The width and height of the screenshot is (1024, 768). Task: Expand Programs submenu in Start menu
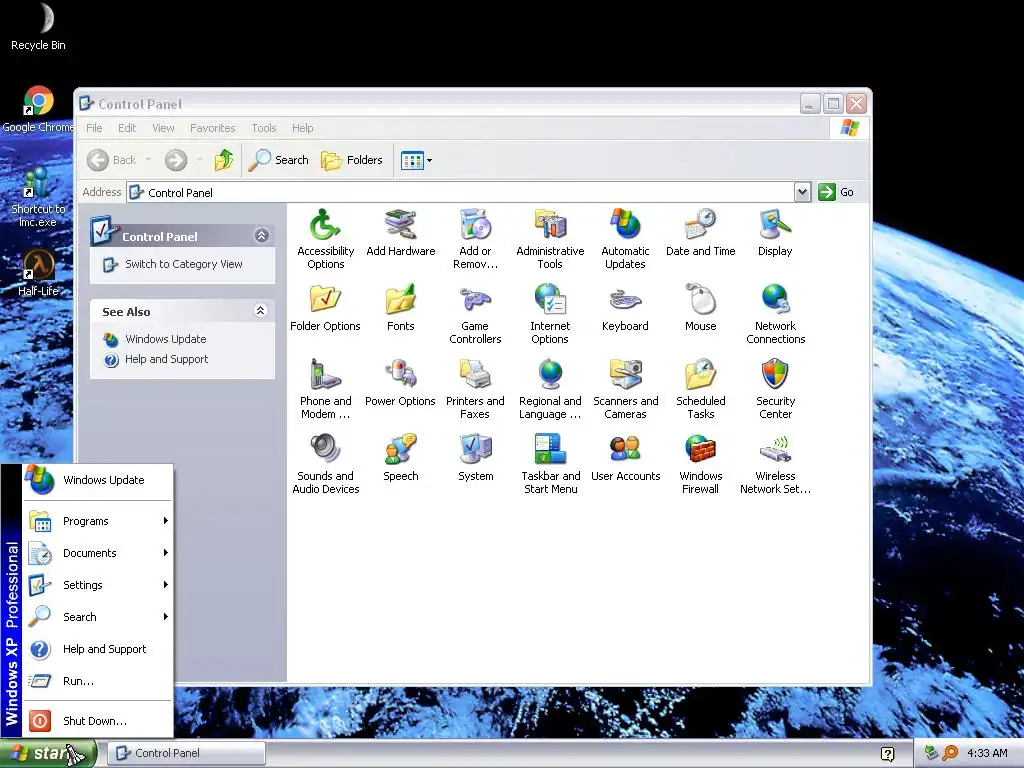tap(98, 521)
